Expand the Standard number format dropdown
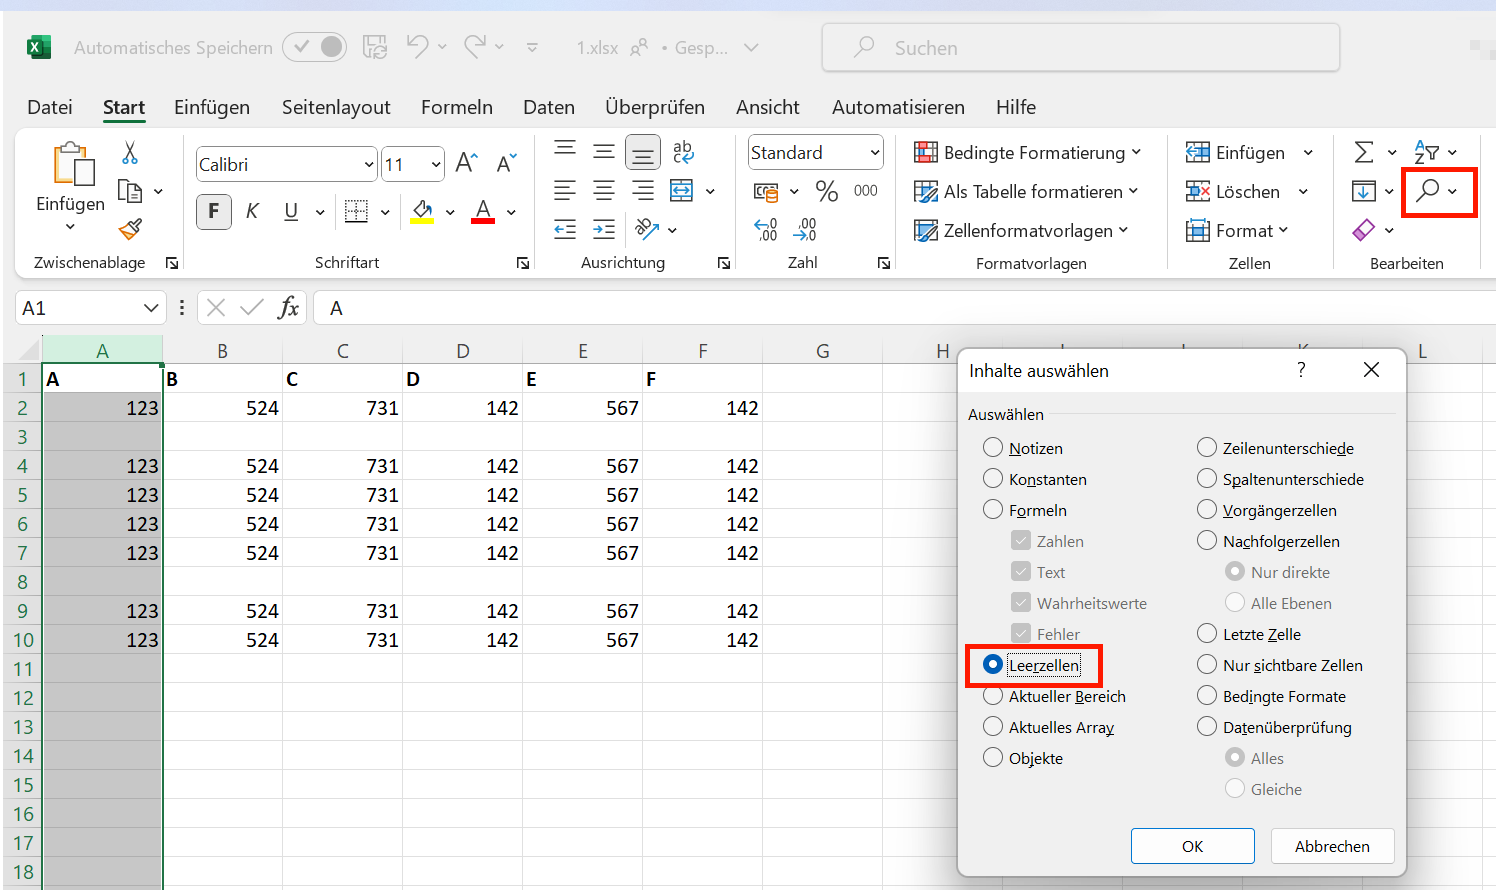The width and height of the screenshot is (1496, 890). [875, 152]
